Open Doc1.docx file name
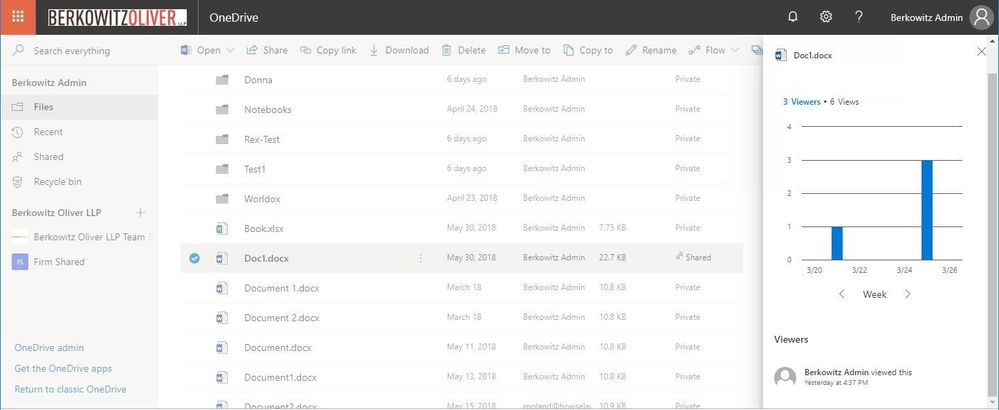The width and height of the screenshot is (999, 410). coord(266,258)
